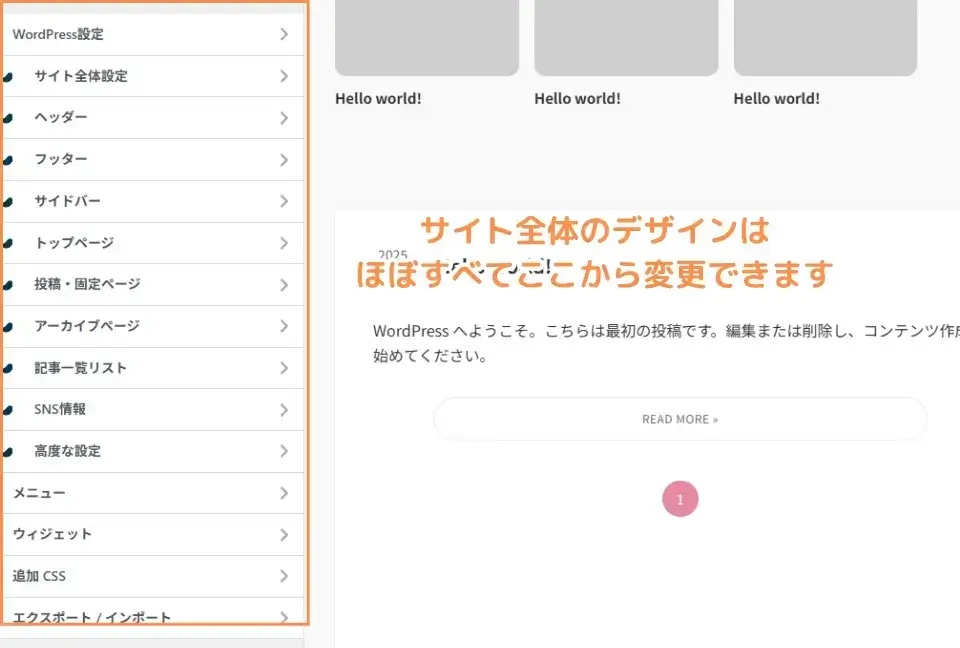
Task: Open the first Hello world! post title
Action: [378, 99]
